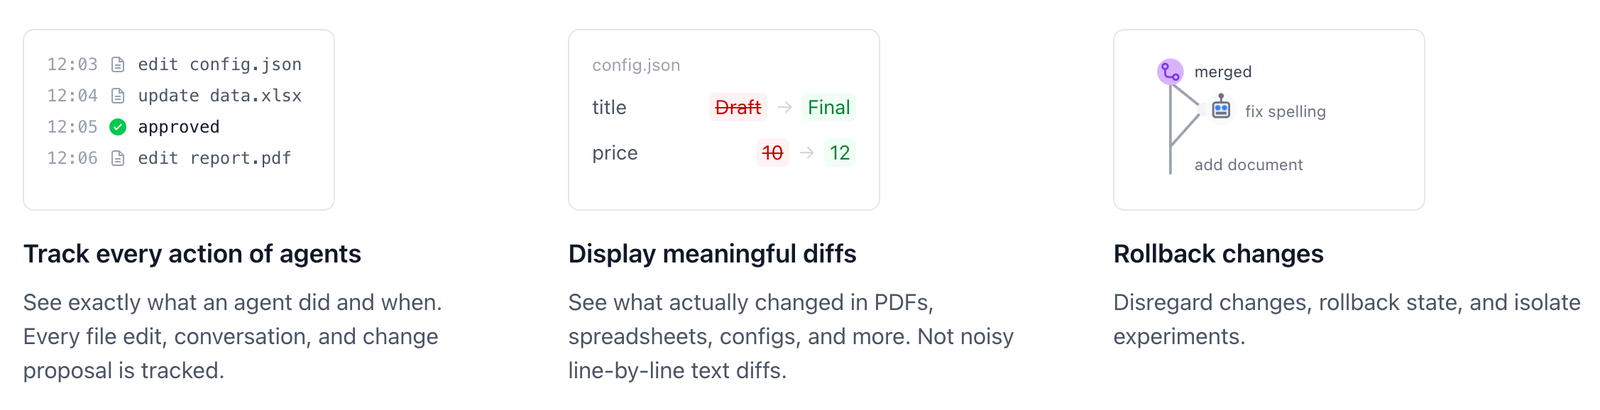Image resolution: width=1600 pixels, height=410 pixels.
Task: Click the red struck-through 10 price
Action: pyautogui.click(x=772, y=153)
